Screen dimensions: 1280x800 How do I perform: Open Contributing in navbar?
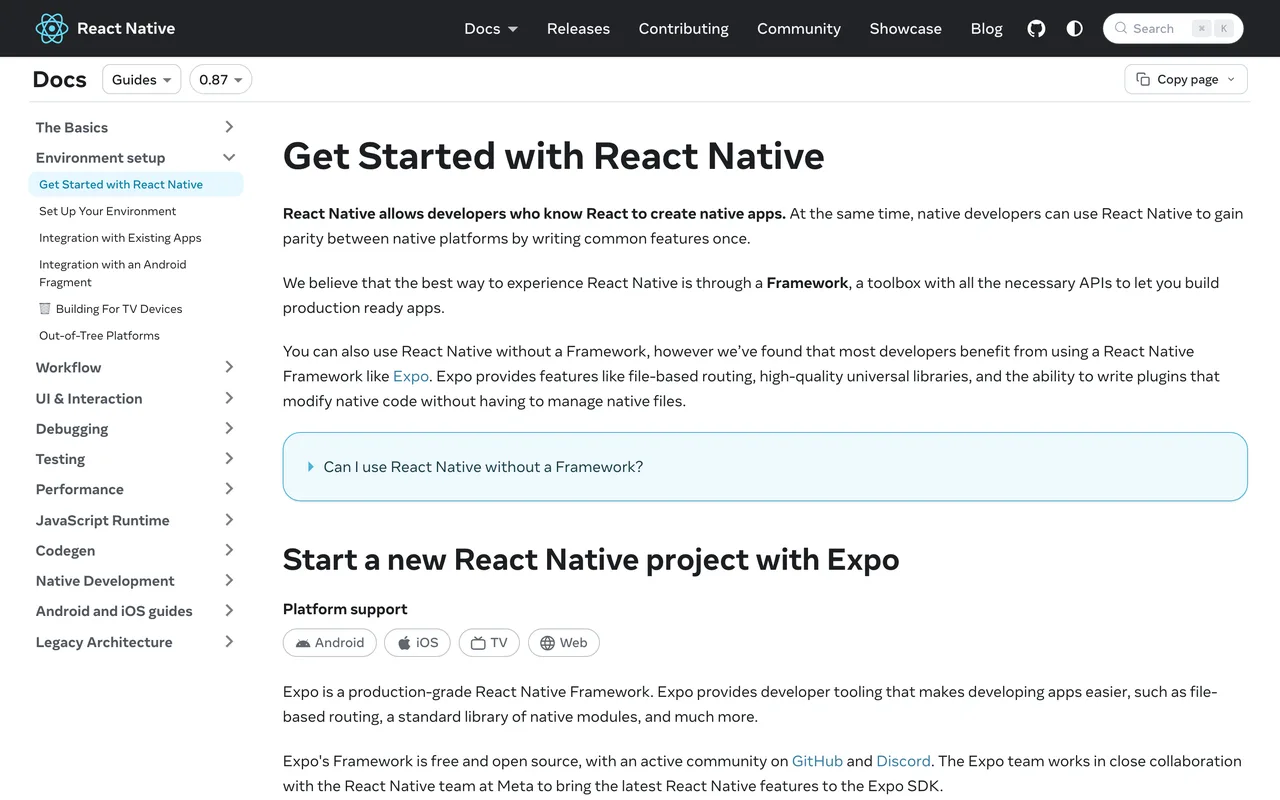click(684, 28)
